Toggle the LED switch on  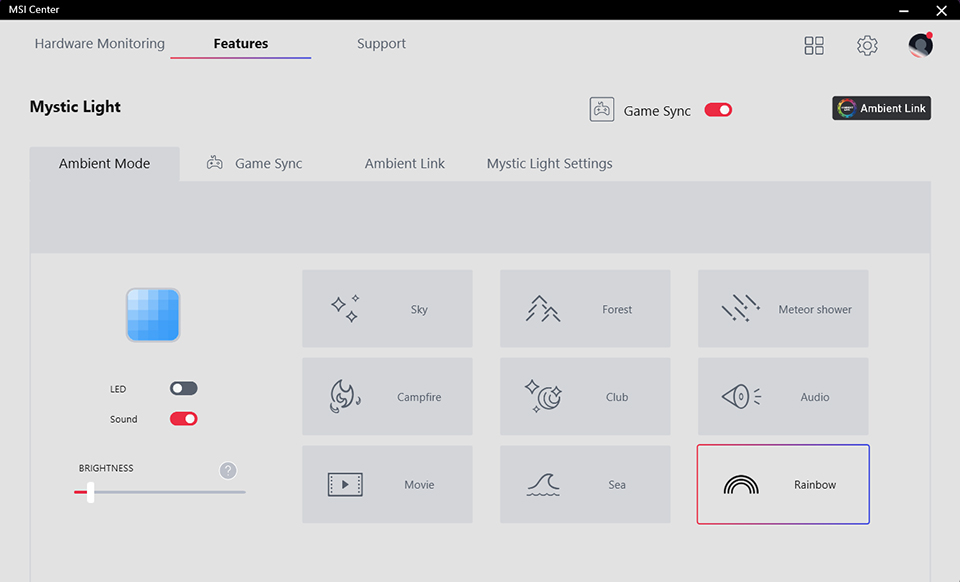[x=184, y=388]
